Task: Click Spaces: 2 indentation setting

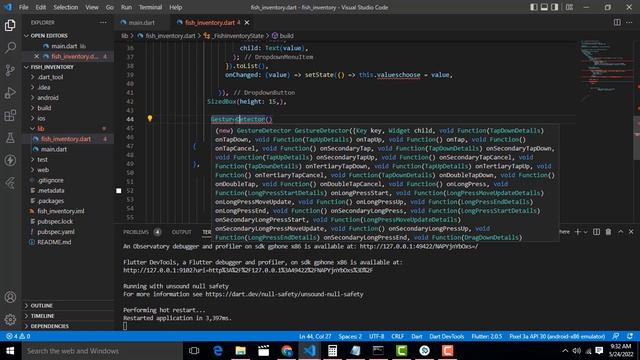Action: point(350,336)
